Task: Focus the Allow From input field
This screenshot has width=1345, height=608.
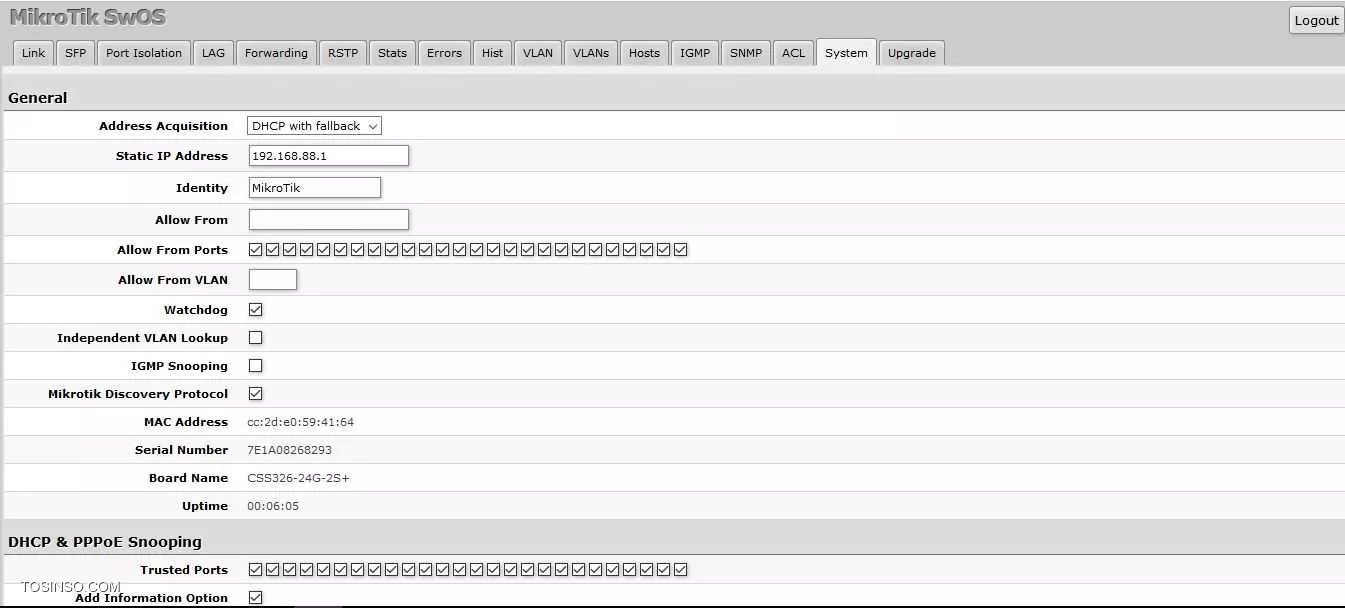Action: pos(328,220)
